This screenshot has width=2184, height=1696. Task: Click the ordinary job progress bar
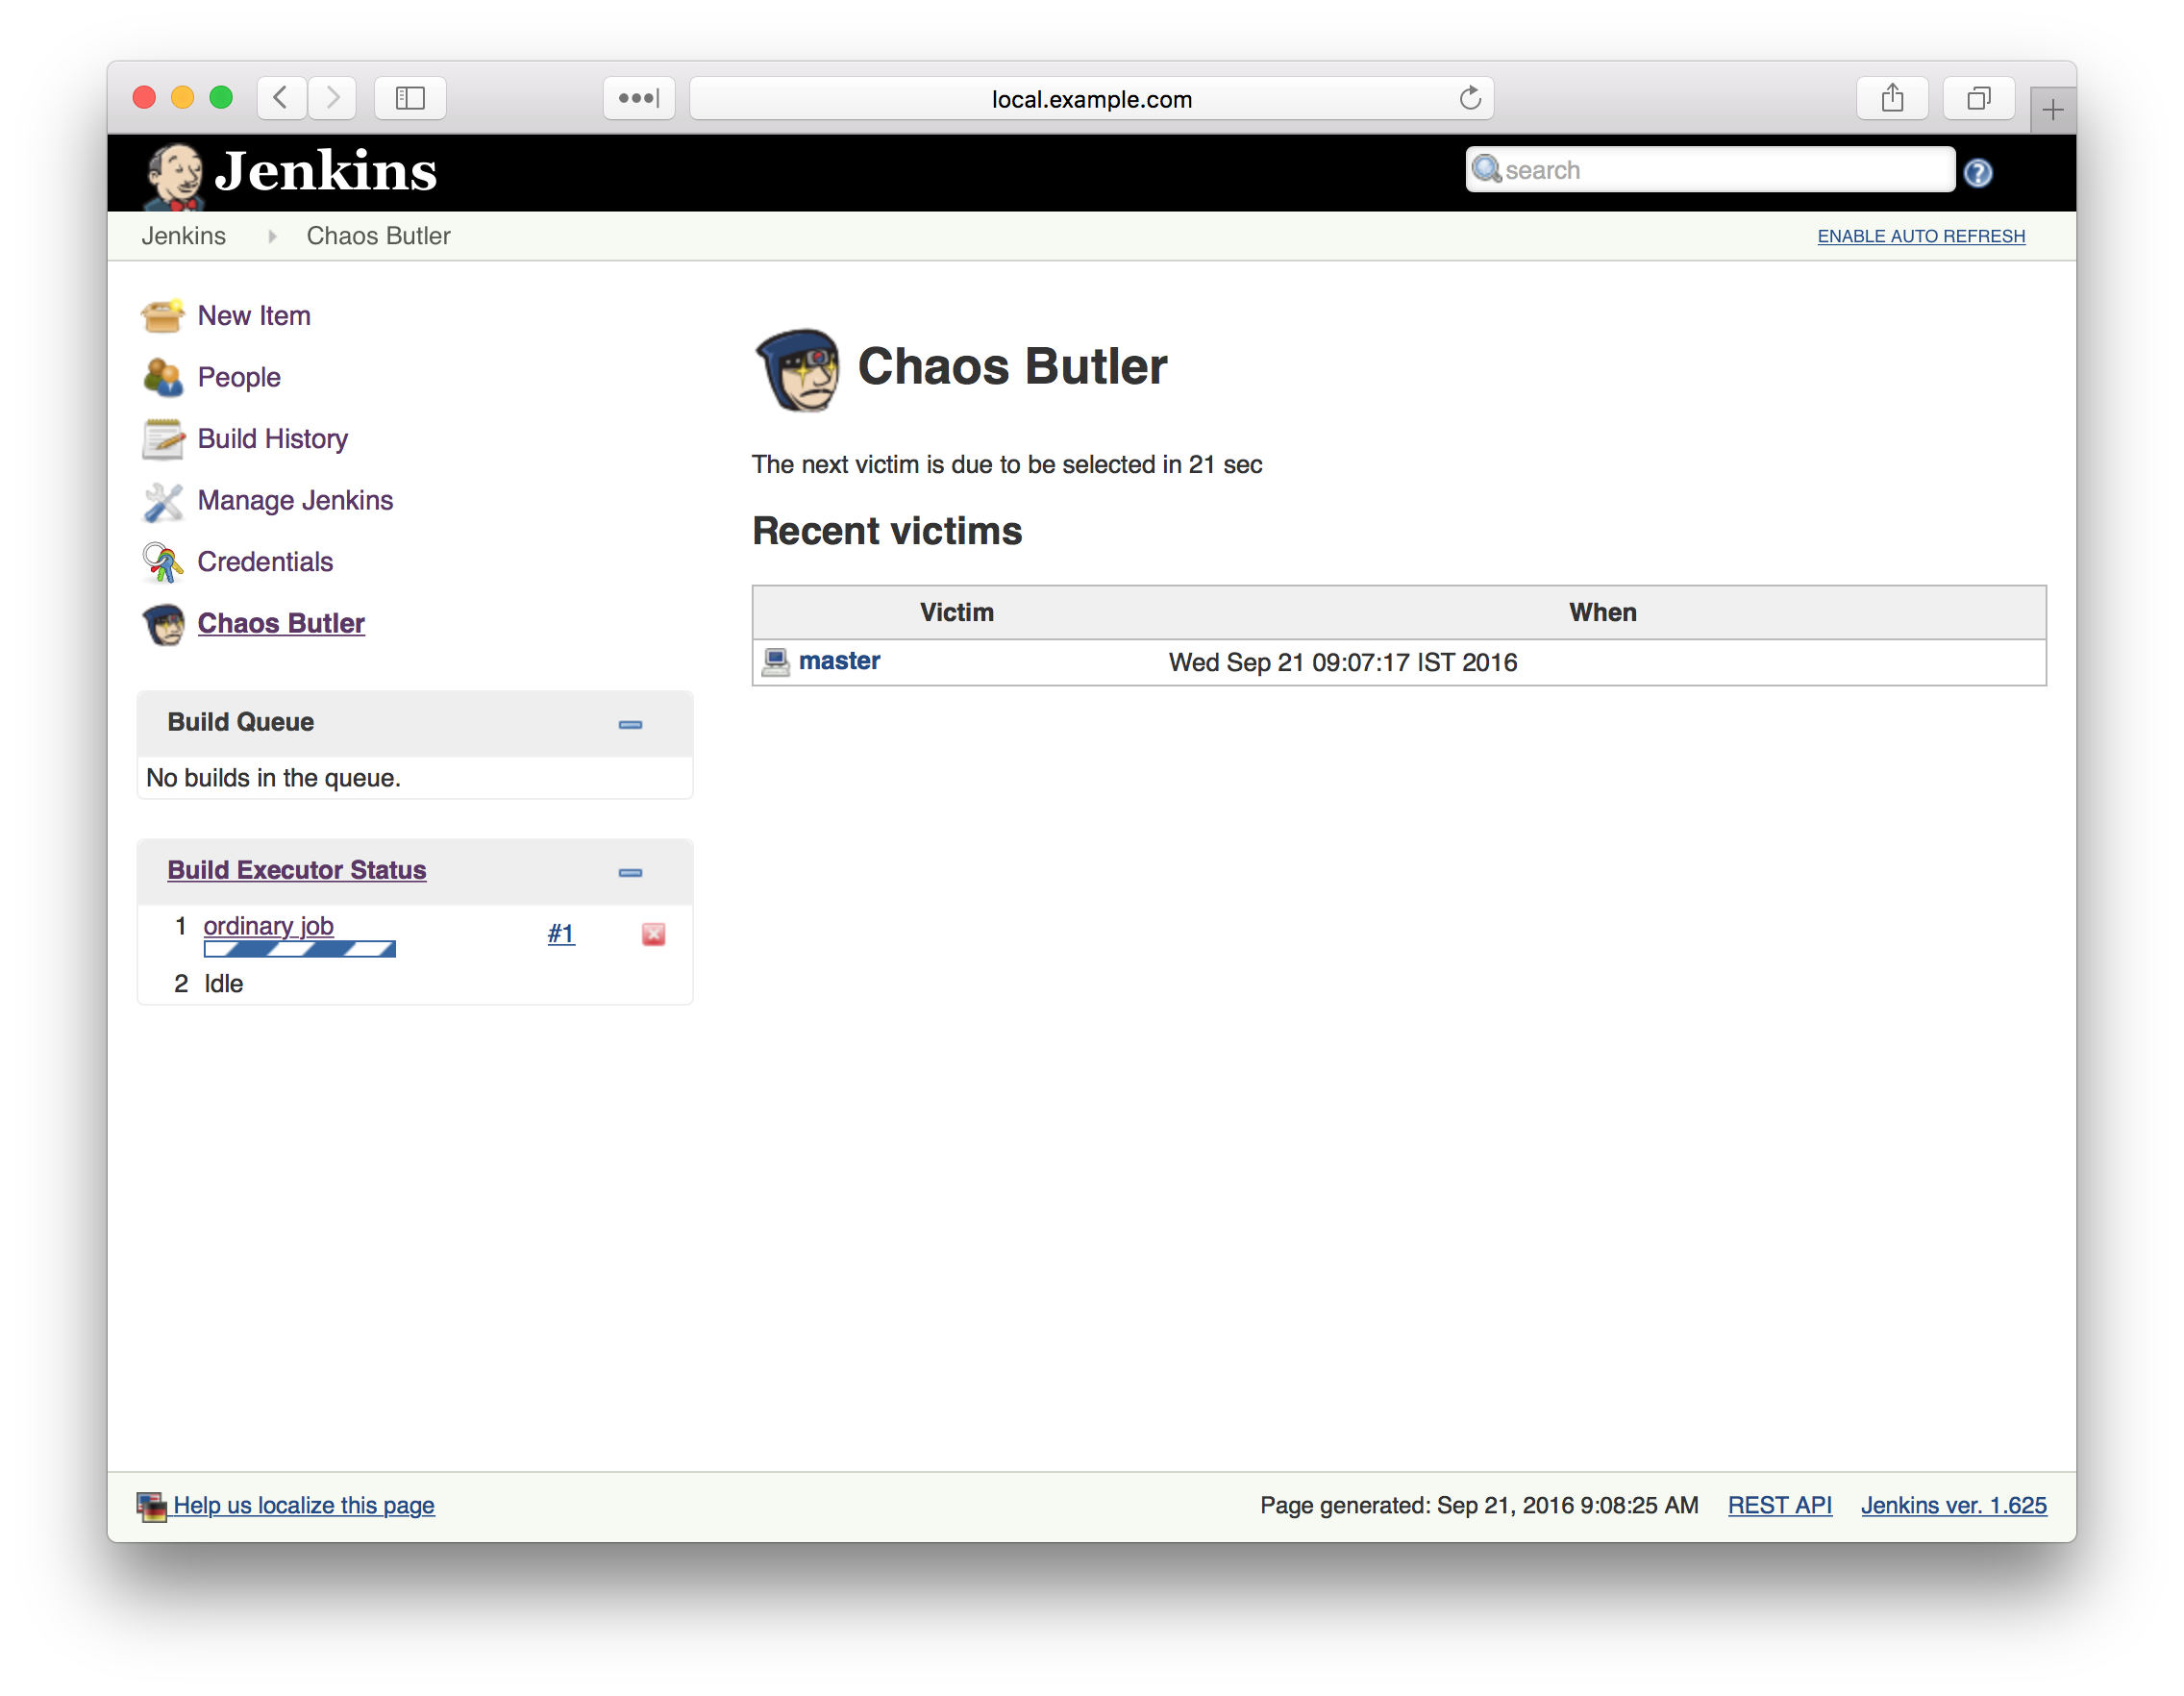299,949
